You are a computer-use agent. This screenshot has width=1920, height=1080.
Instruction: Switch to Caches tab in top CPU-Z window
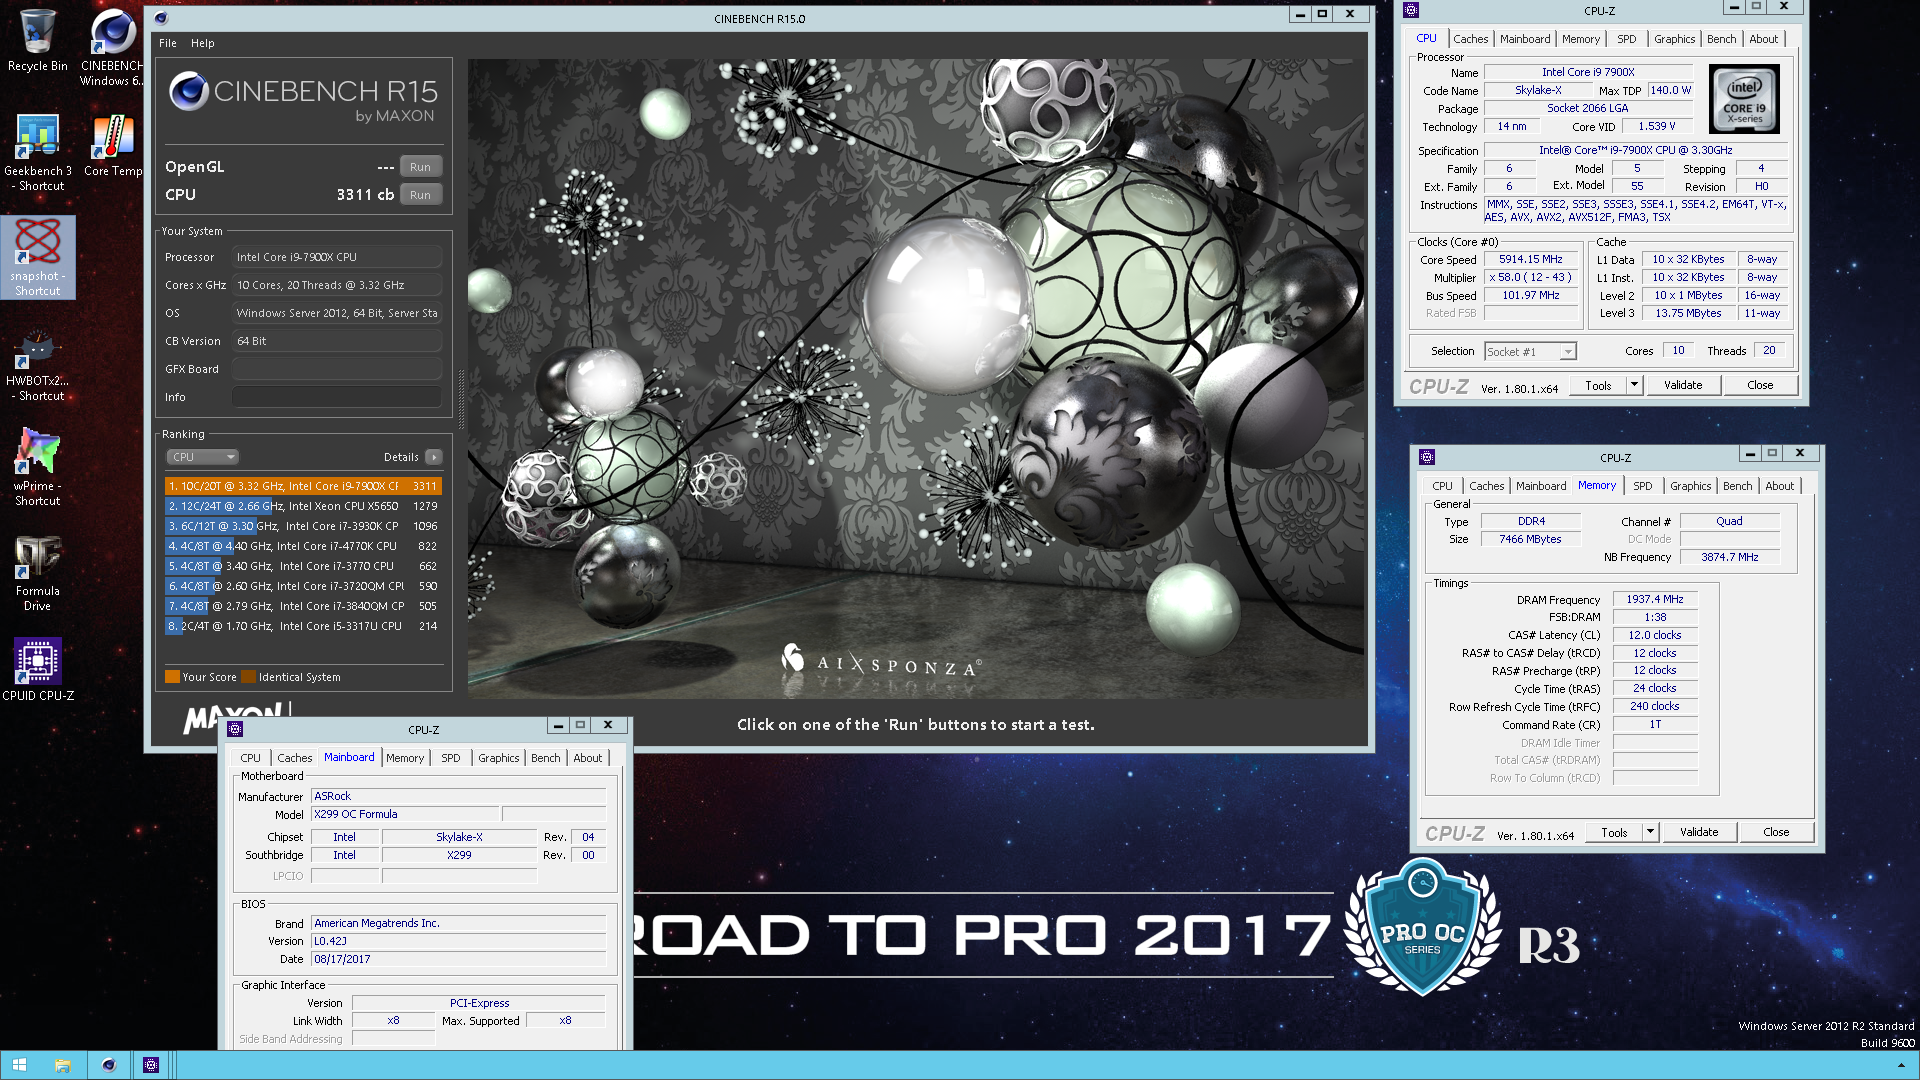[1470, 39]
